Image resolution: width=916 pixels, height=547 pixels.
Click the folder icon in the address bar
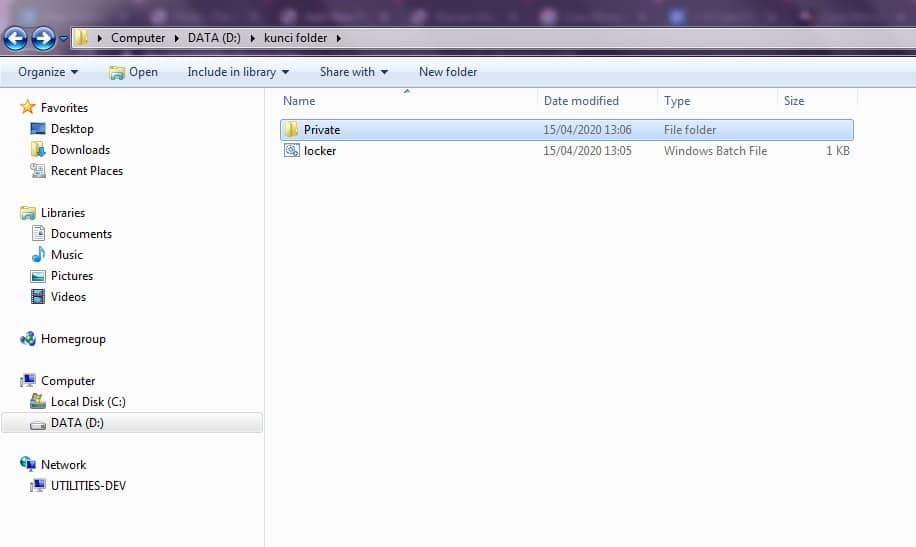click(82, 38)
